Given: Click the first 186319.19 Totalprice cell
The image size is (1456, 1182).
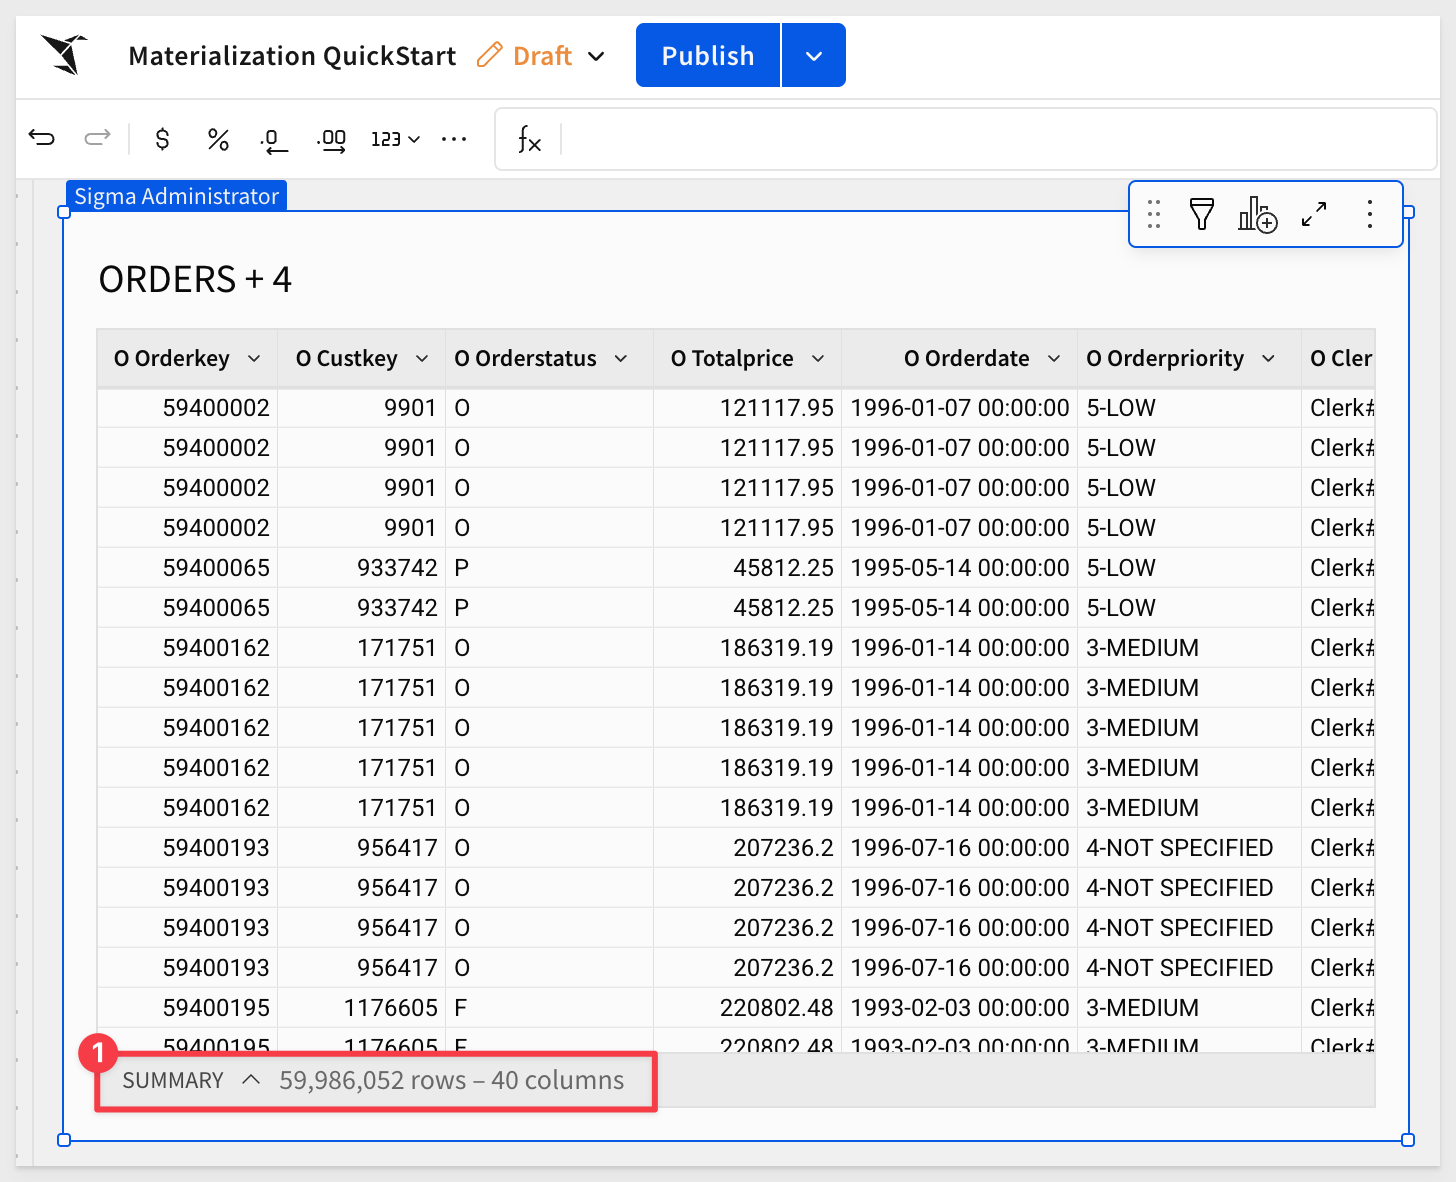Looking at the screenshot, I should (747, 648).
